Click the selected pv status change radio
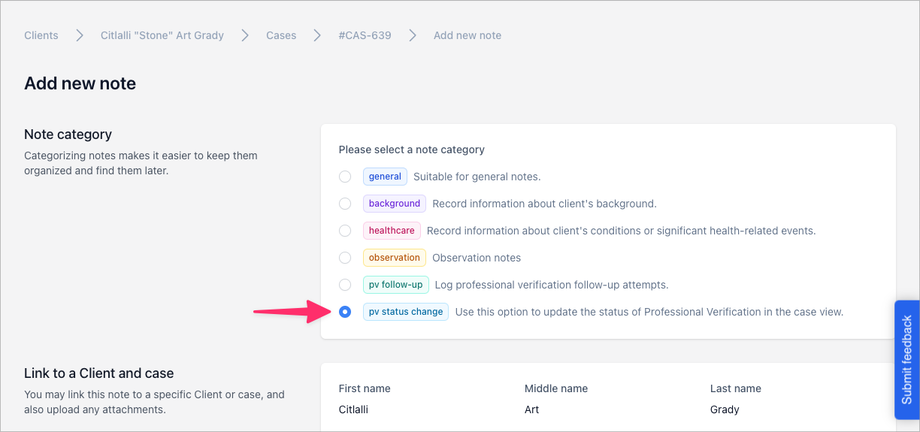 tap(345, 312)
